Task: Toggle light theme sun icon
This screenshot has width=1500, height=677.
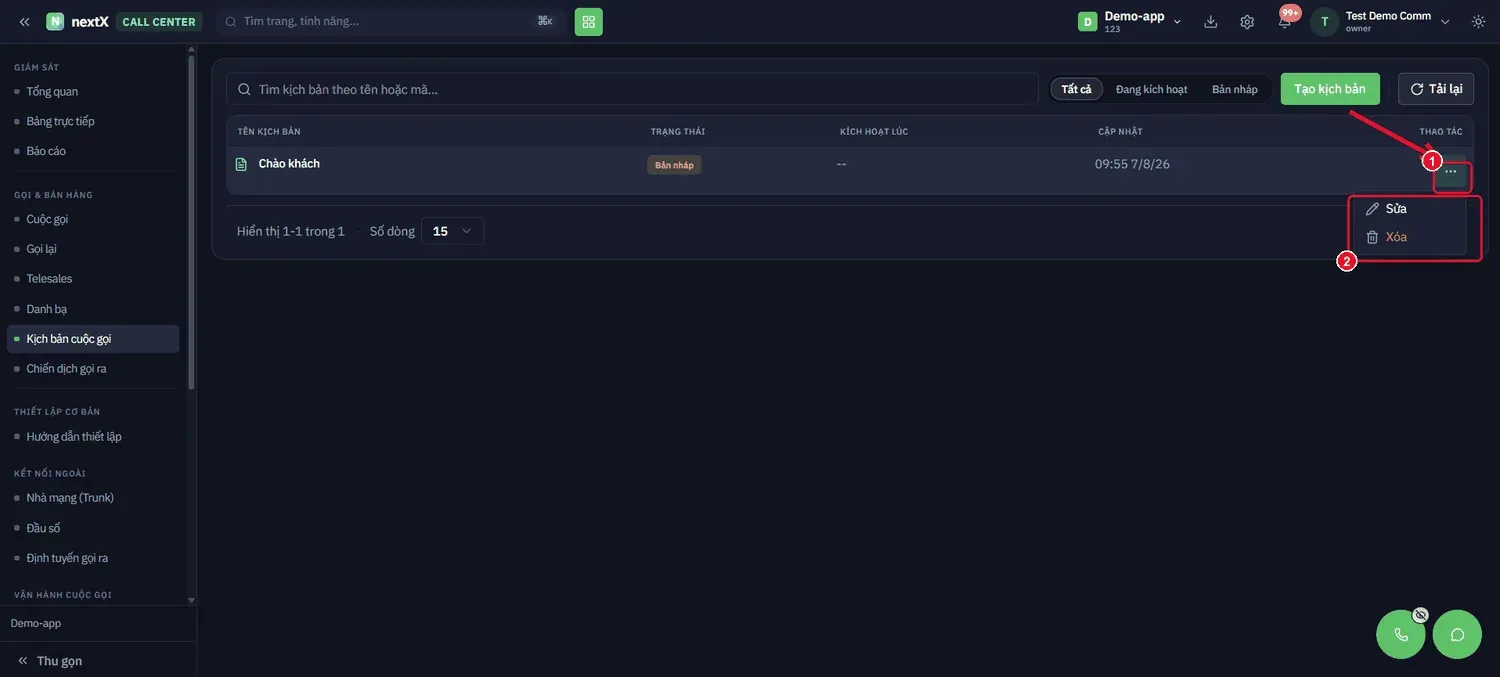Action: click(1478, 21)
